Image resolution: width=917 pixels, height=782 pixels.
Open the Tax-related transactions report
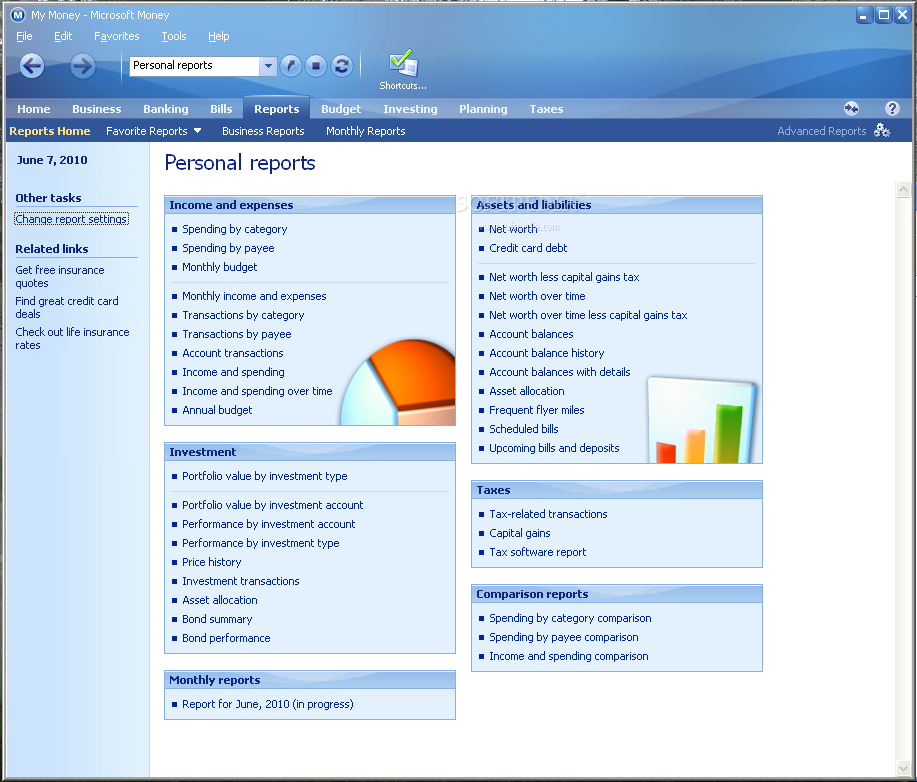point(548,514)
